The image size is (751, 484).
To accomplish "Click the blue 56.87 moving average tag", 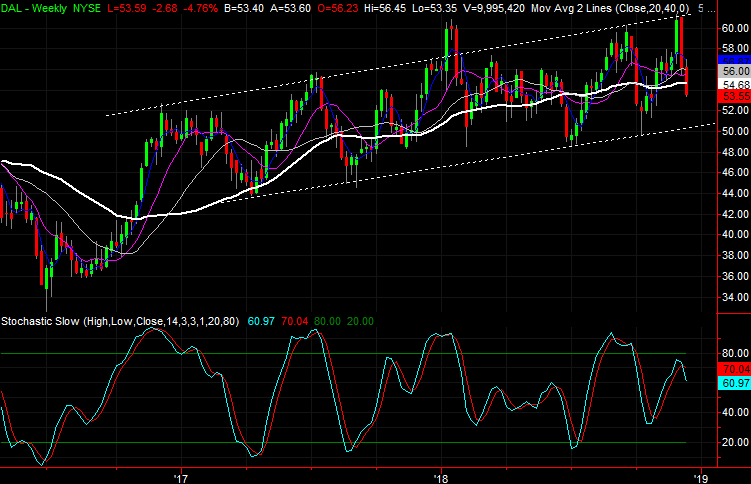I will click(x=734, y=61).
